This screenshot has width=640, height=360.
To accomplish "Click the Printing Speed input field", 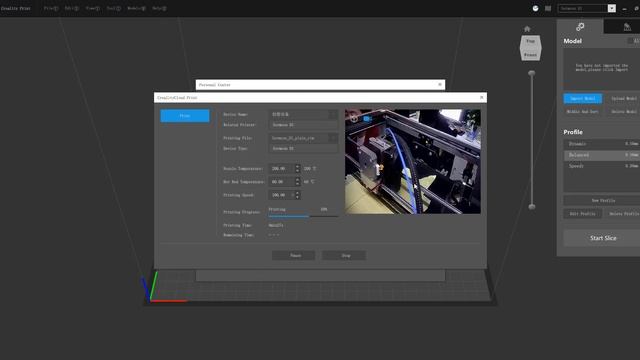I will [281, 195].
